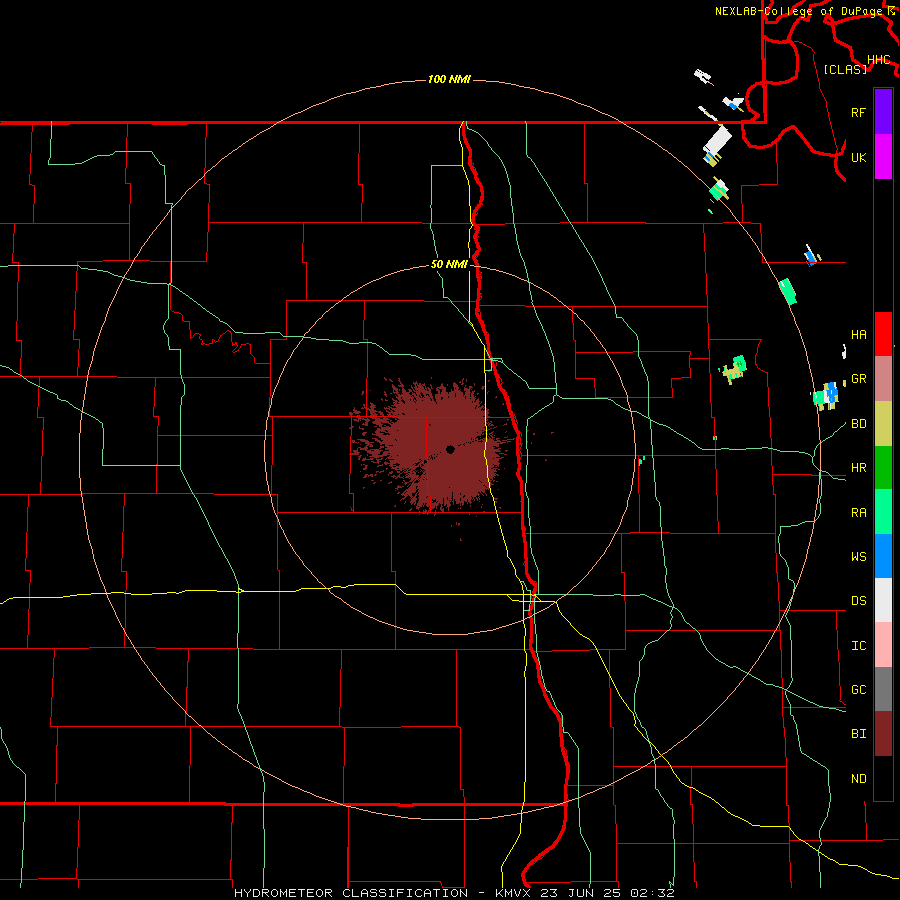
Task: Click the "HHC" product code text
Action: point(878,59)
